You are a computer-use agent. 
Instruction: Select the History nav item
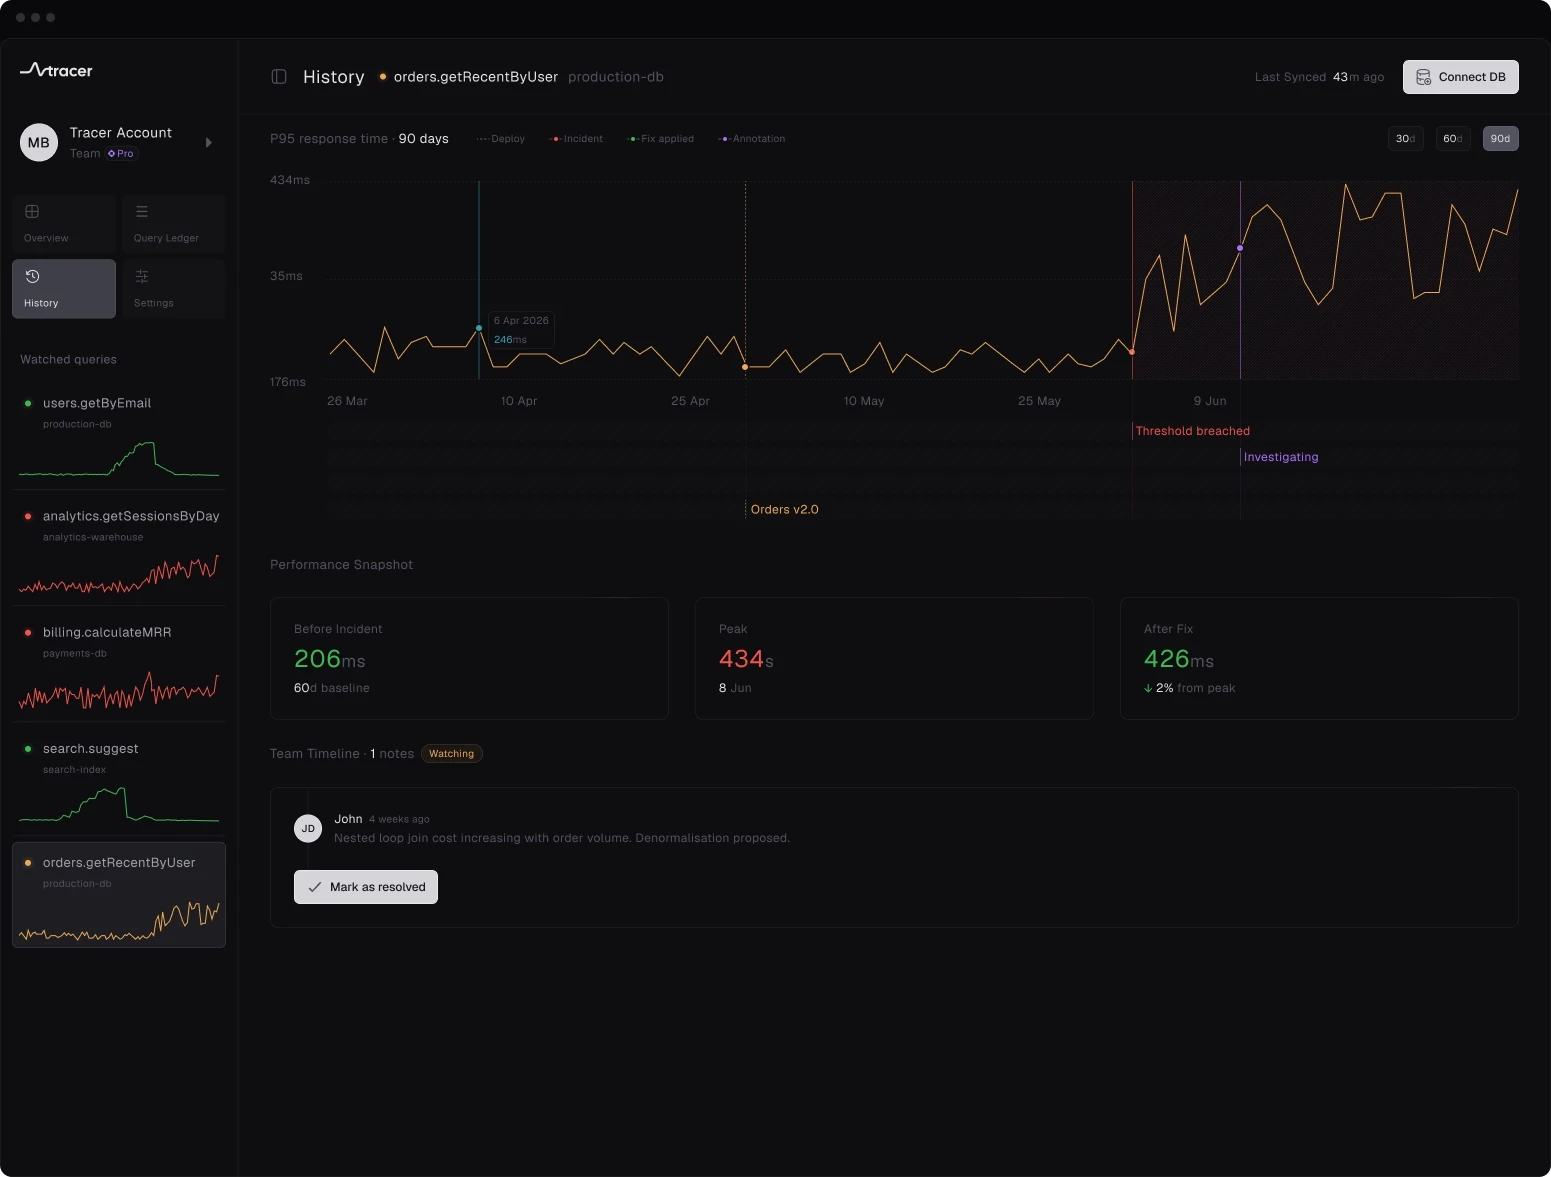tap(64, 289)
